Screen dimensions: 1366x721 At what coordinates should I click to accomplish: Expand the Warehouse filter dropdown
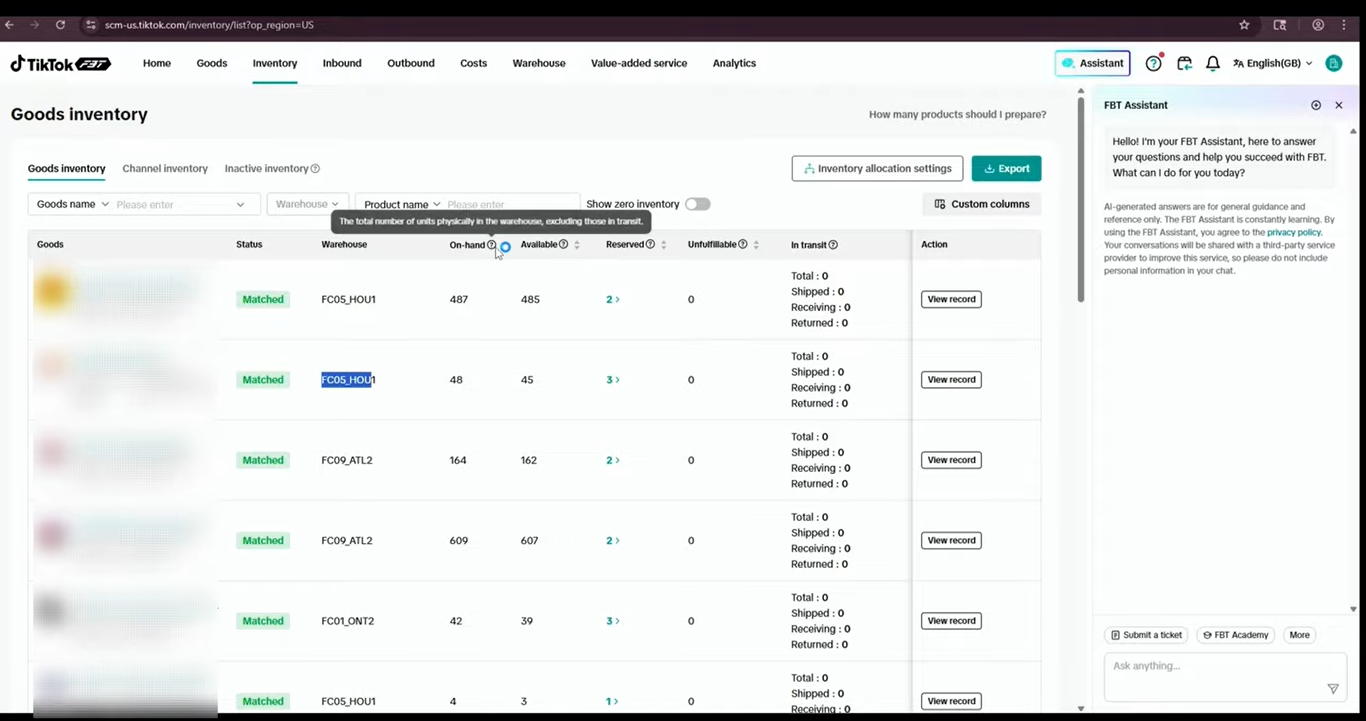coord(308,204)
